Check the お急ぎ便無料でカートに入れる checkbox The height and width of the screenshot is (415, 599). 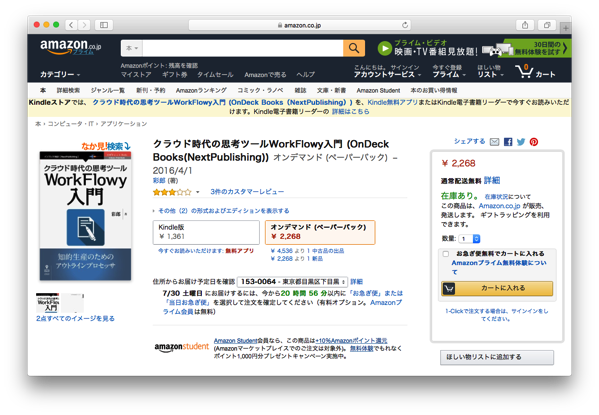pos(445,254)
